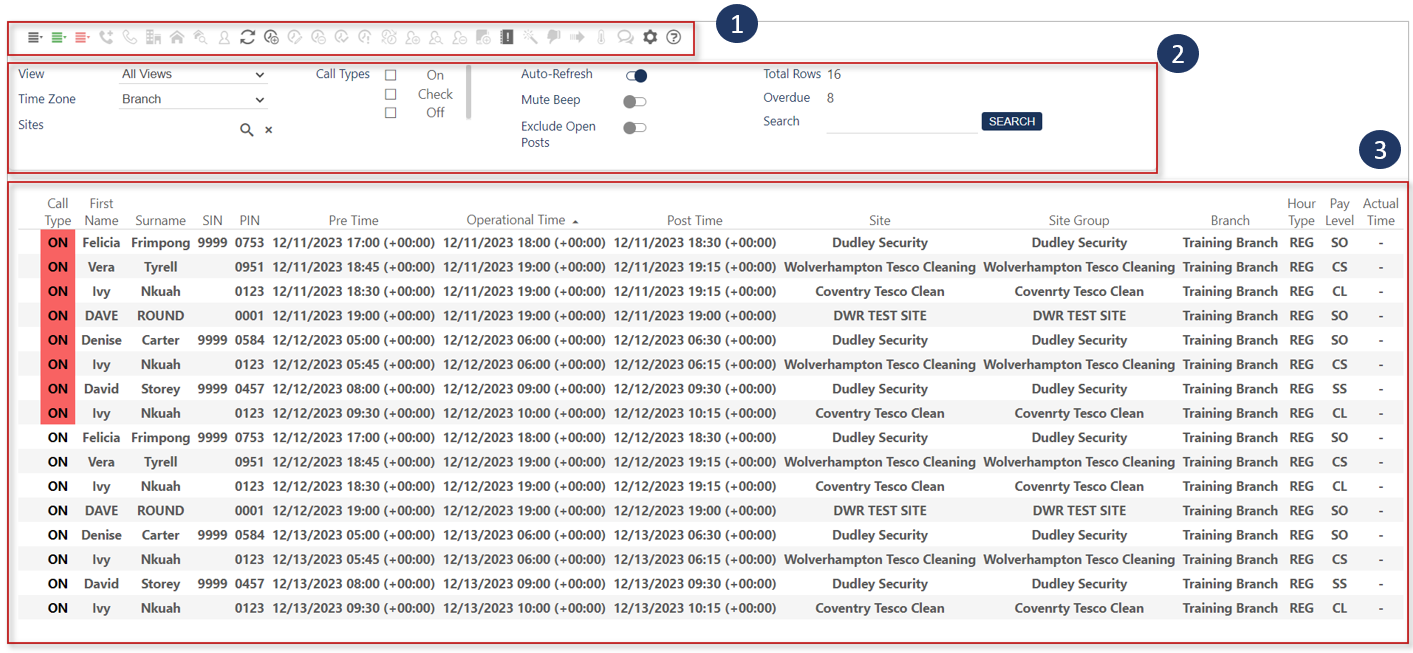
Task: Click the single person icon
Action: pos(224,37)
